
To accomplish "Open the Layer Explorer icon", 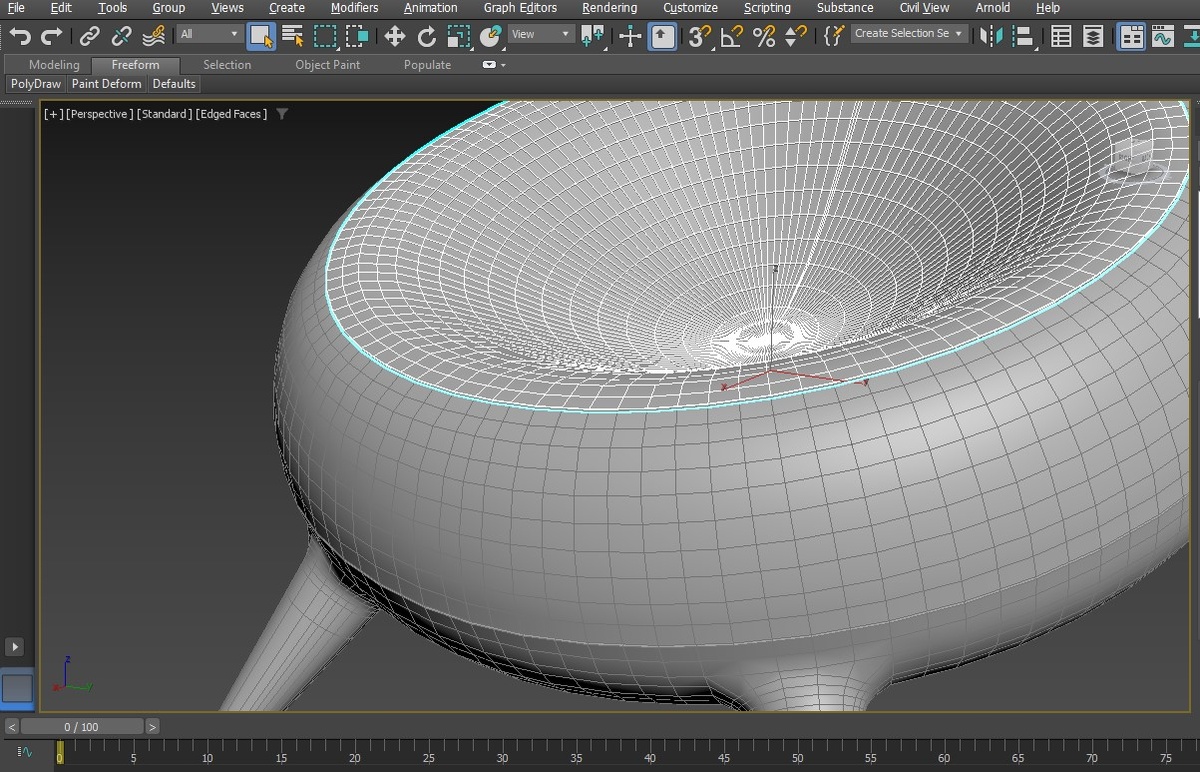I will point(1094,37).
